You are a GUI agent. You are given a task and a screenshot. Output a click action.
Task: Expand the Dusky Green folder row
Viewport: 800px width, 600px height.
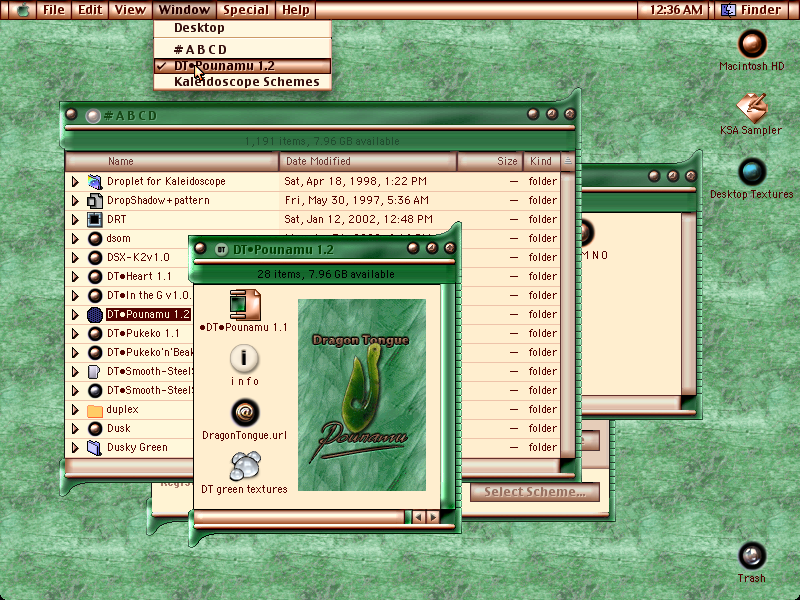tap(75, 447)
